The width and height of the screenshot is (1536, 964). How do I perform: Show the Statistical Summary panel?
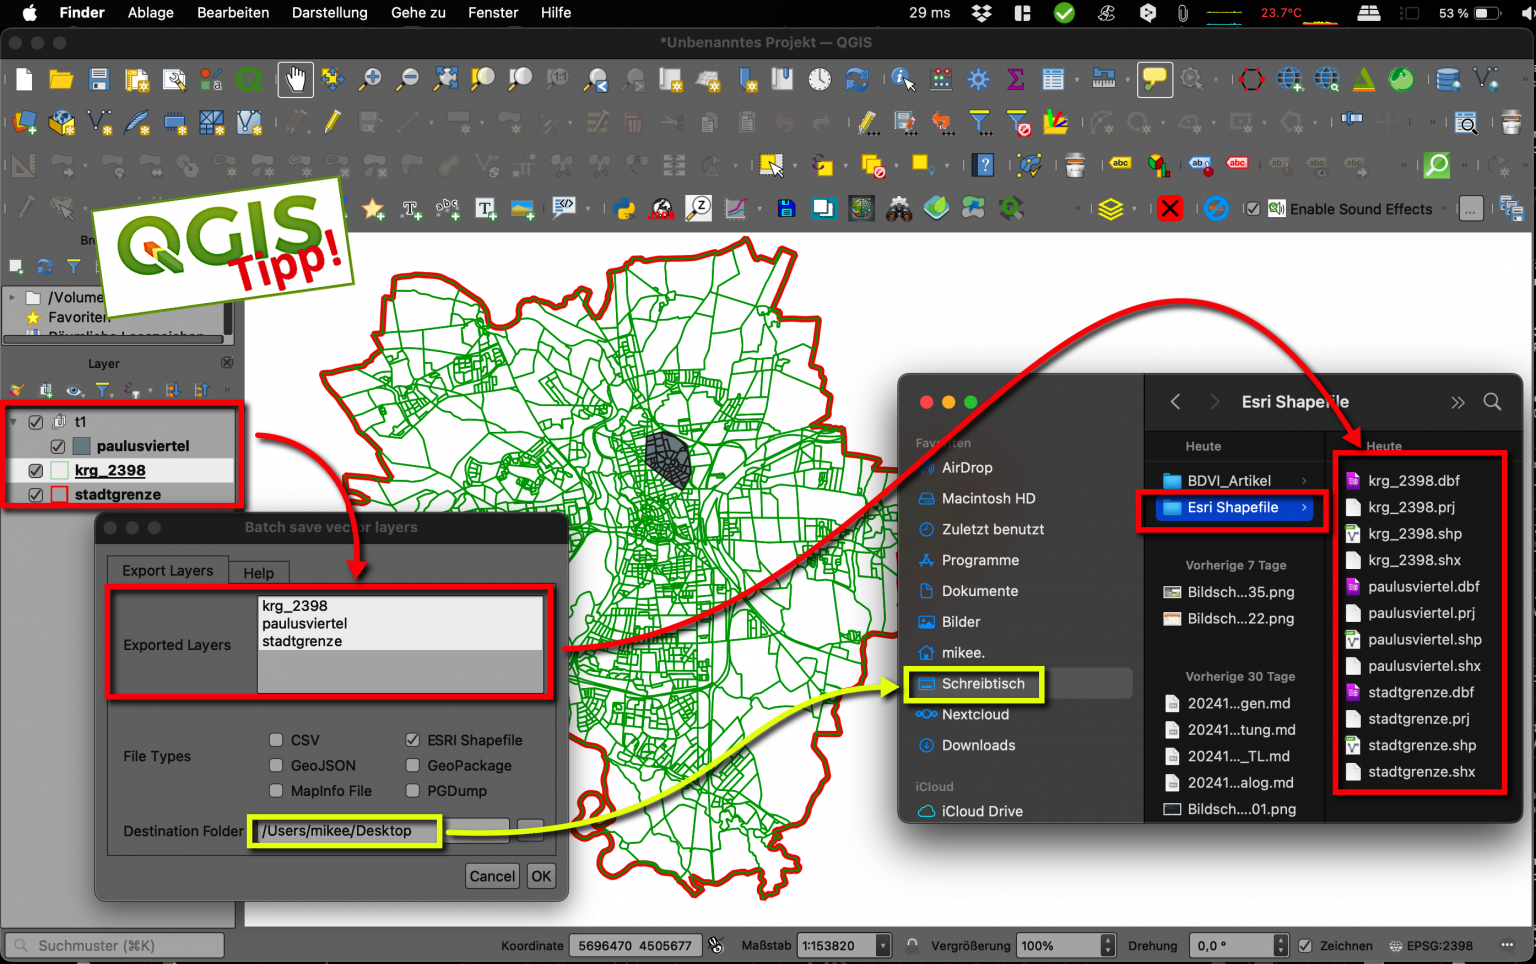coord(1016,79)
